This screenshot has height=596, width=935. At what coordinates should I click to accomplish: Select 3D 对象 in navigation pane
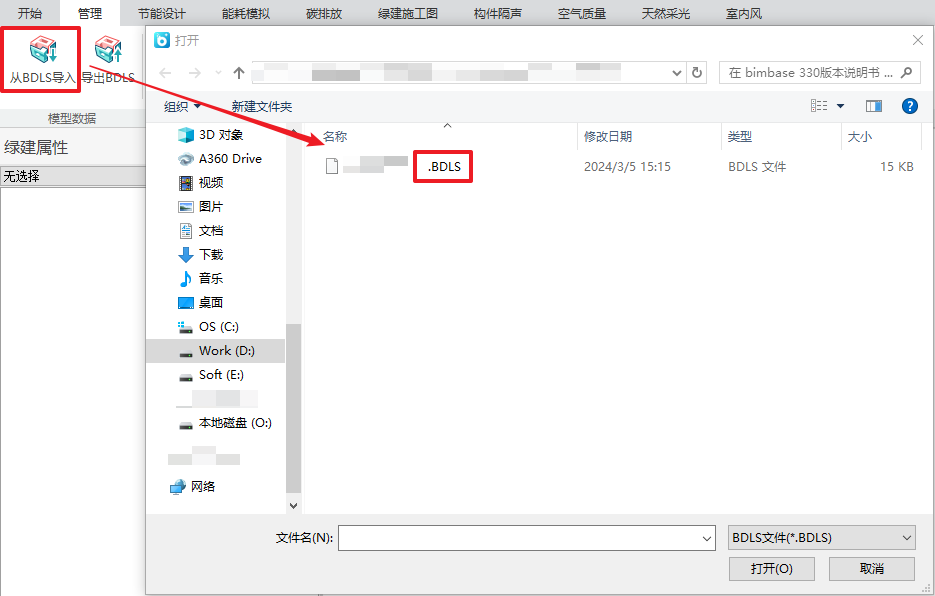[x=221, y=135]
